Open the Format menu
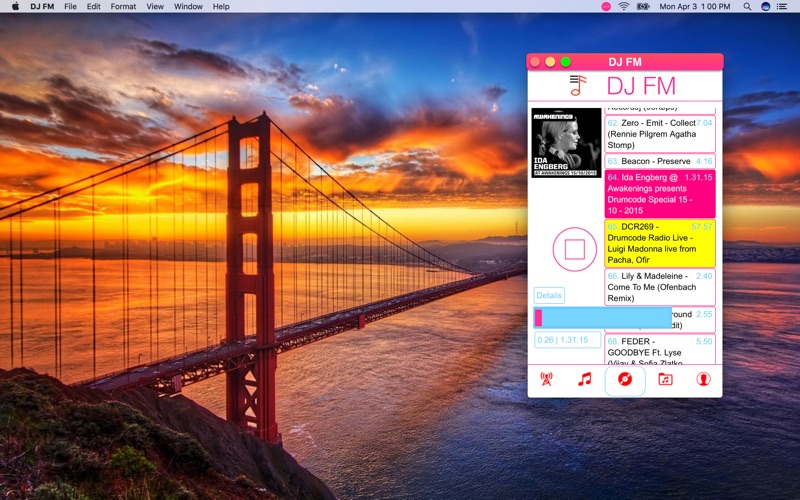 pyautogui.click(x=123, y=7)
